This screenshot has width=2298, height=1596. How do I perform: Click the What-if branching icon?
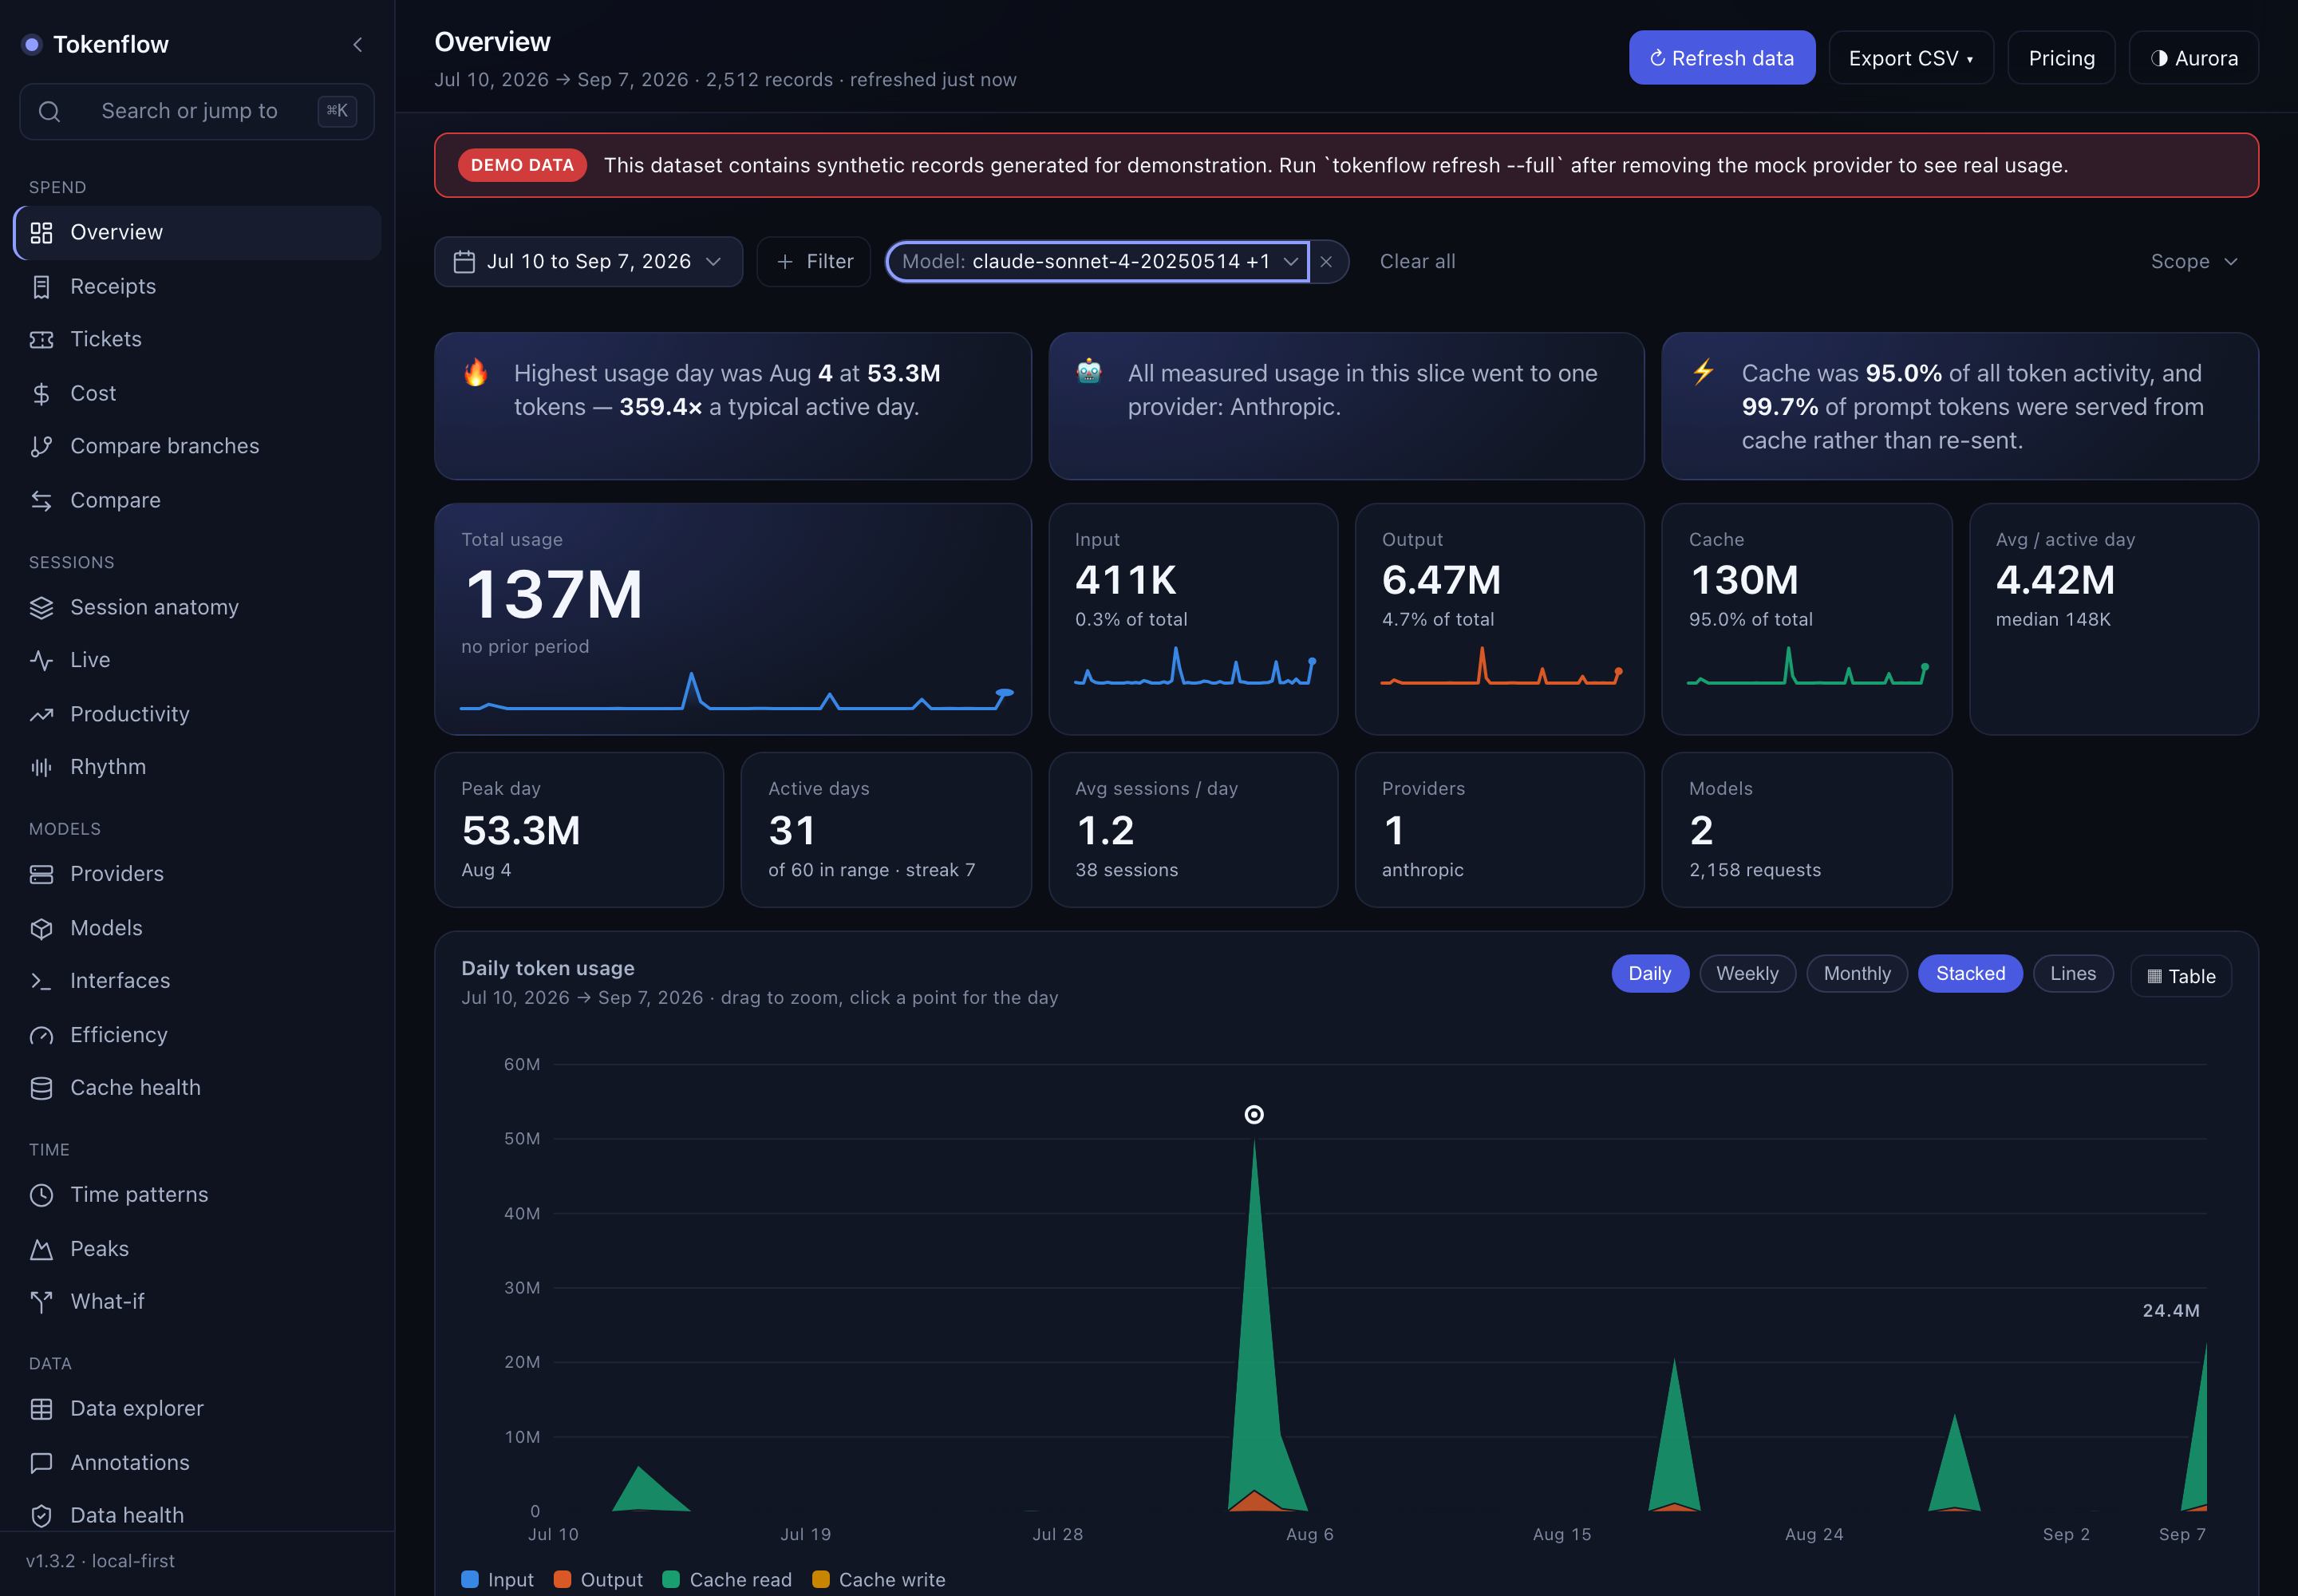pos(41,1302)
